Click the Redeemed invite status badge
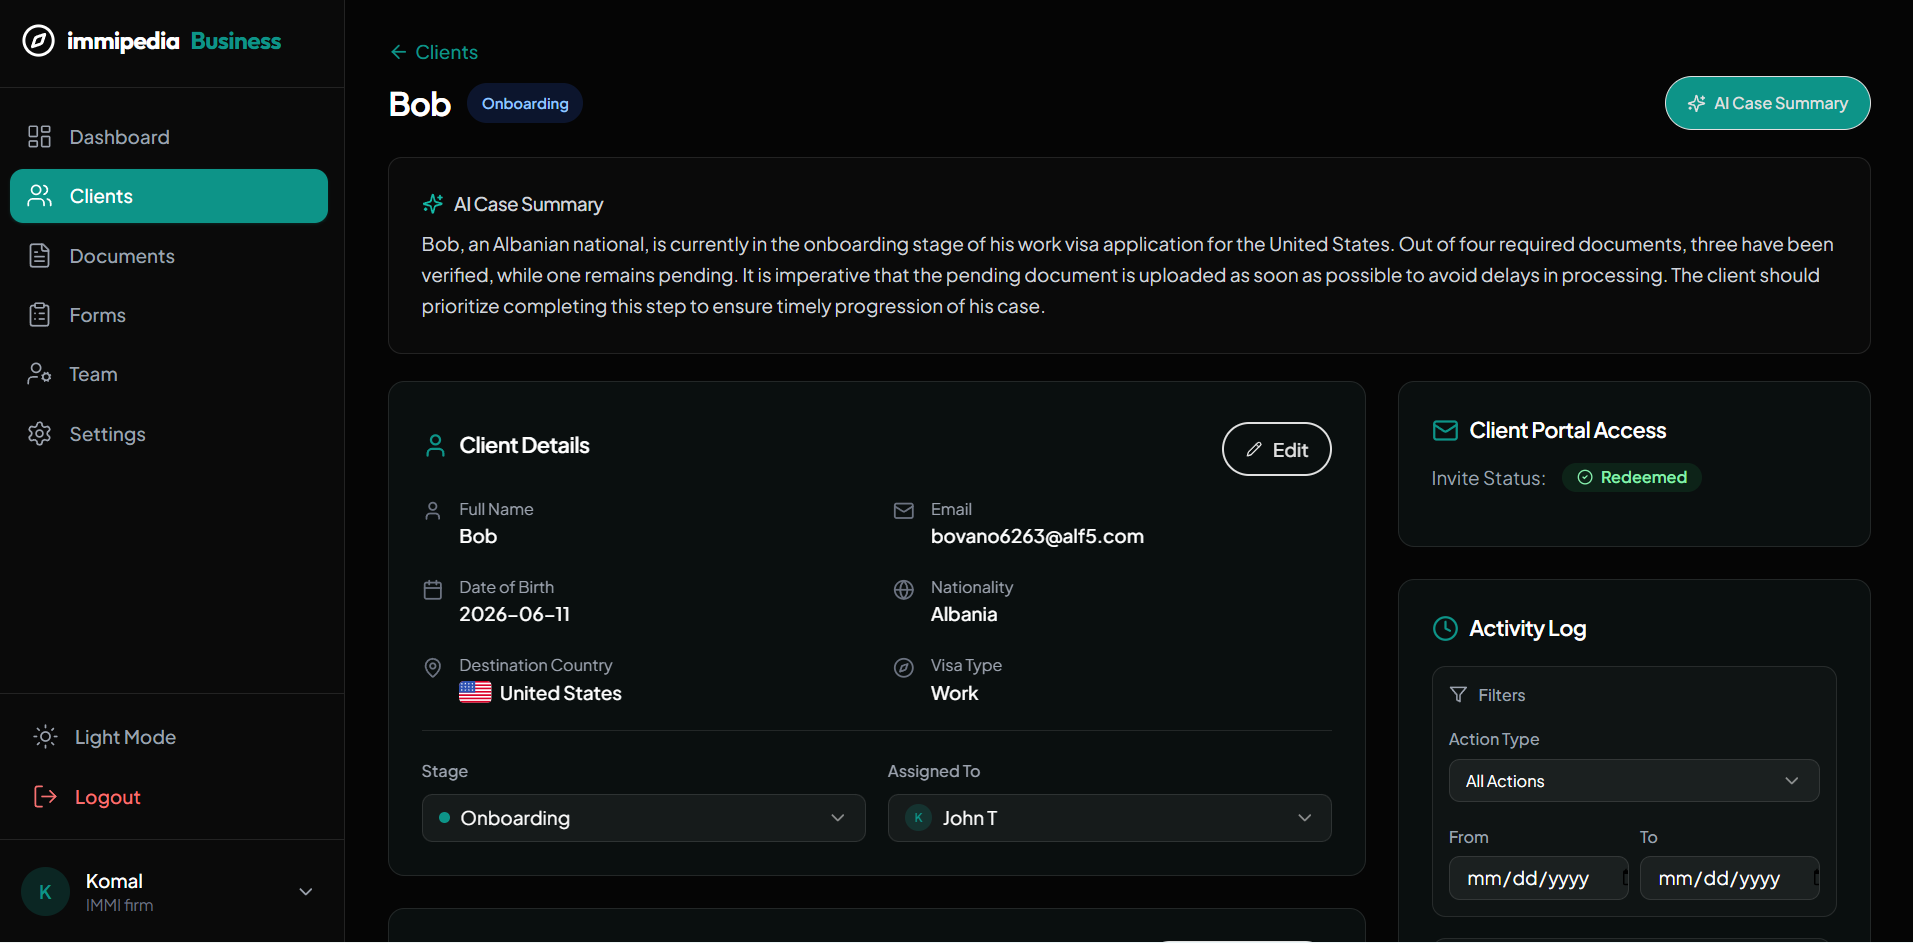 [1632, 478]
